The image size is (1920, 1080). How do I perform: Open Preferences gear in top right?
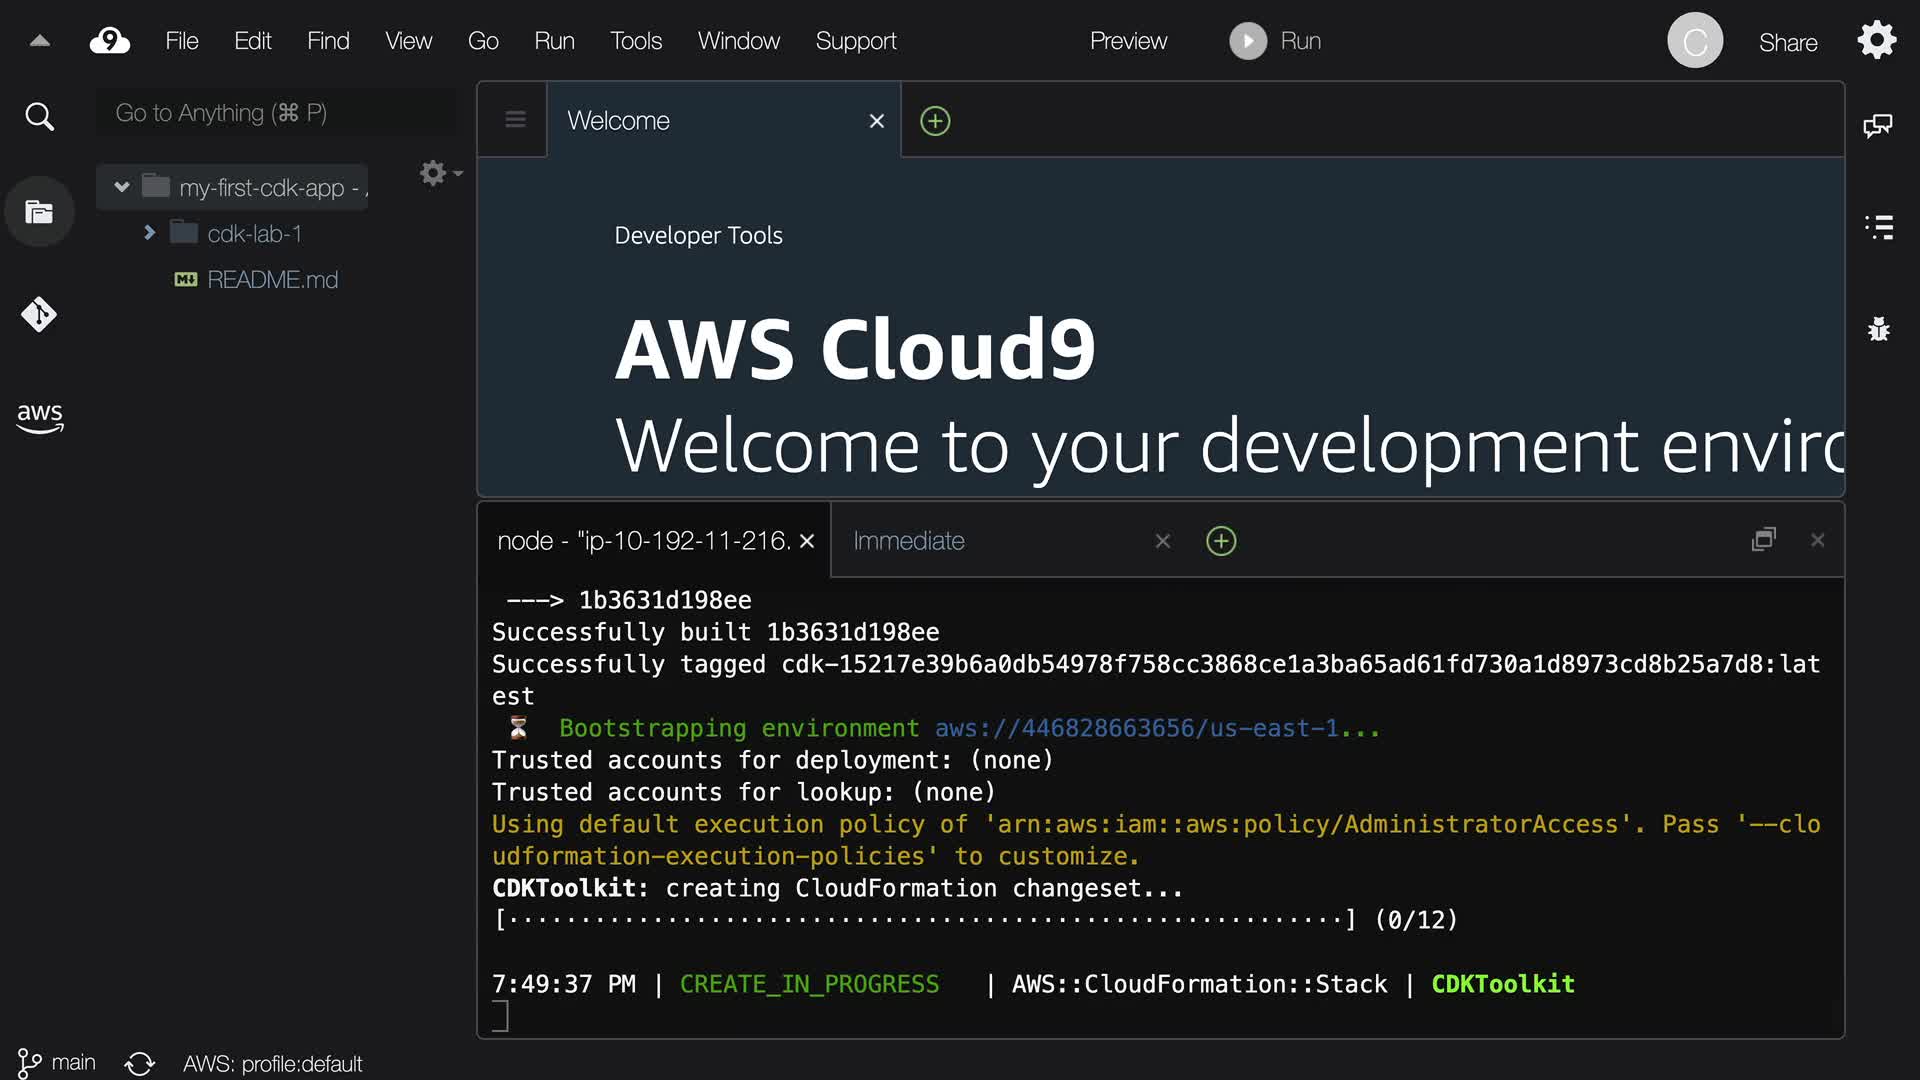(x=1876, y=41)
